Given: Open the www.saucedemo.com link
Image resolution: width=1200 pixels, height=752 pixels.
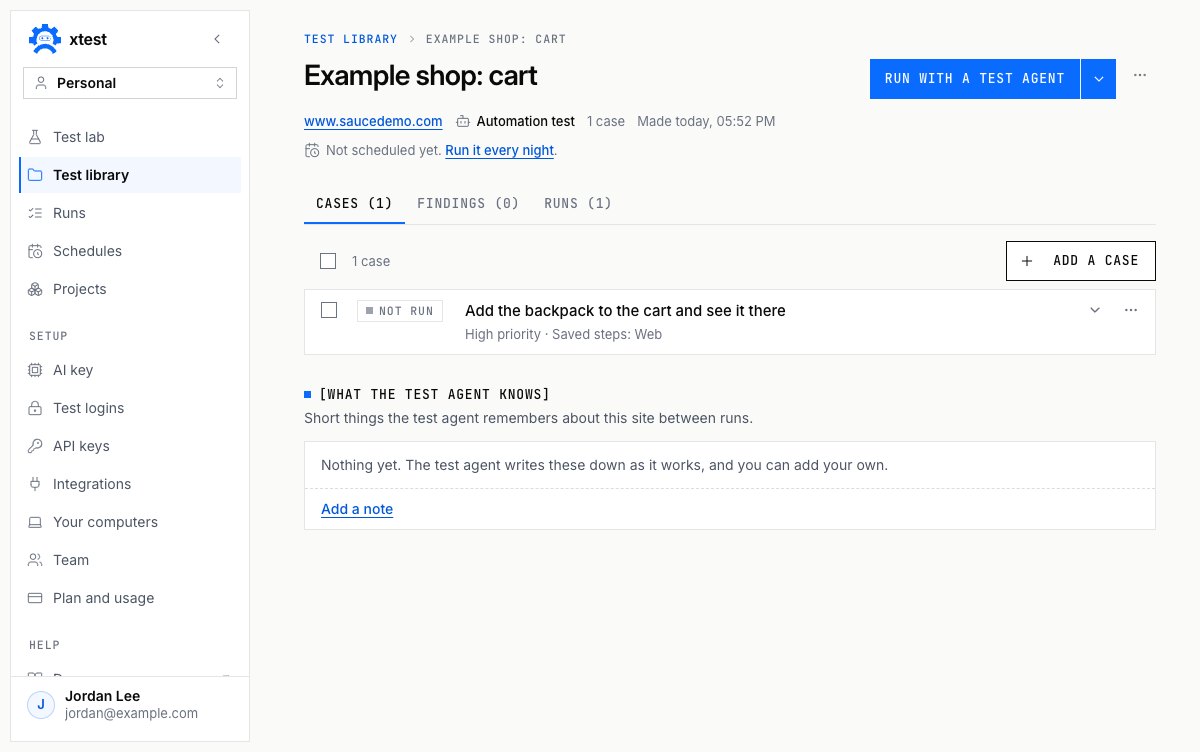Looking at the screenshot, I should (373, 121).
